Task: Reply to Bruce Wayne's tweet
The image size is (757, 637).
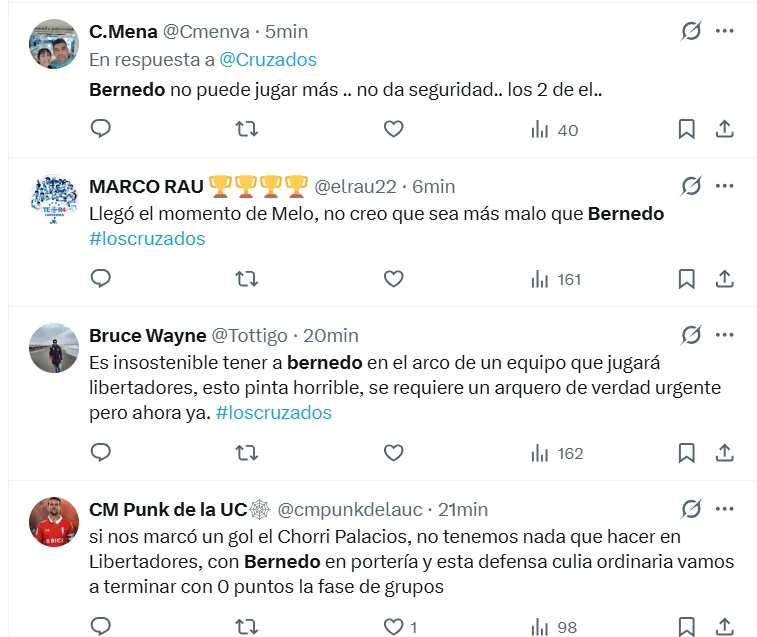Action: tap(100, 453)
